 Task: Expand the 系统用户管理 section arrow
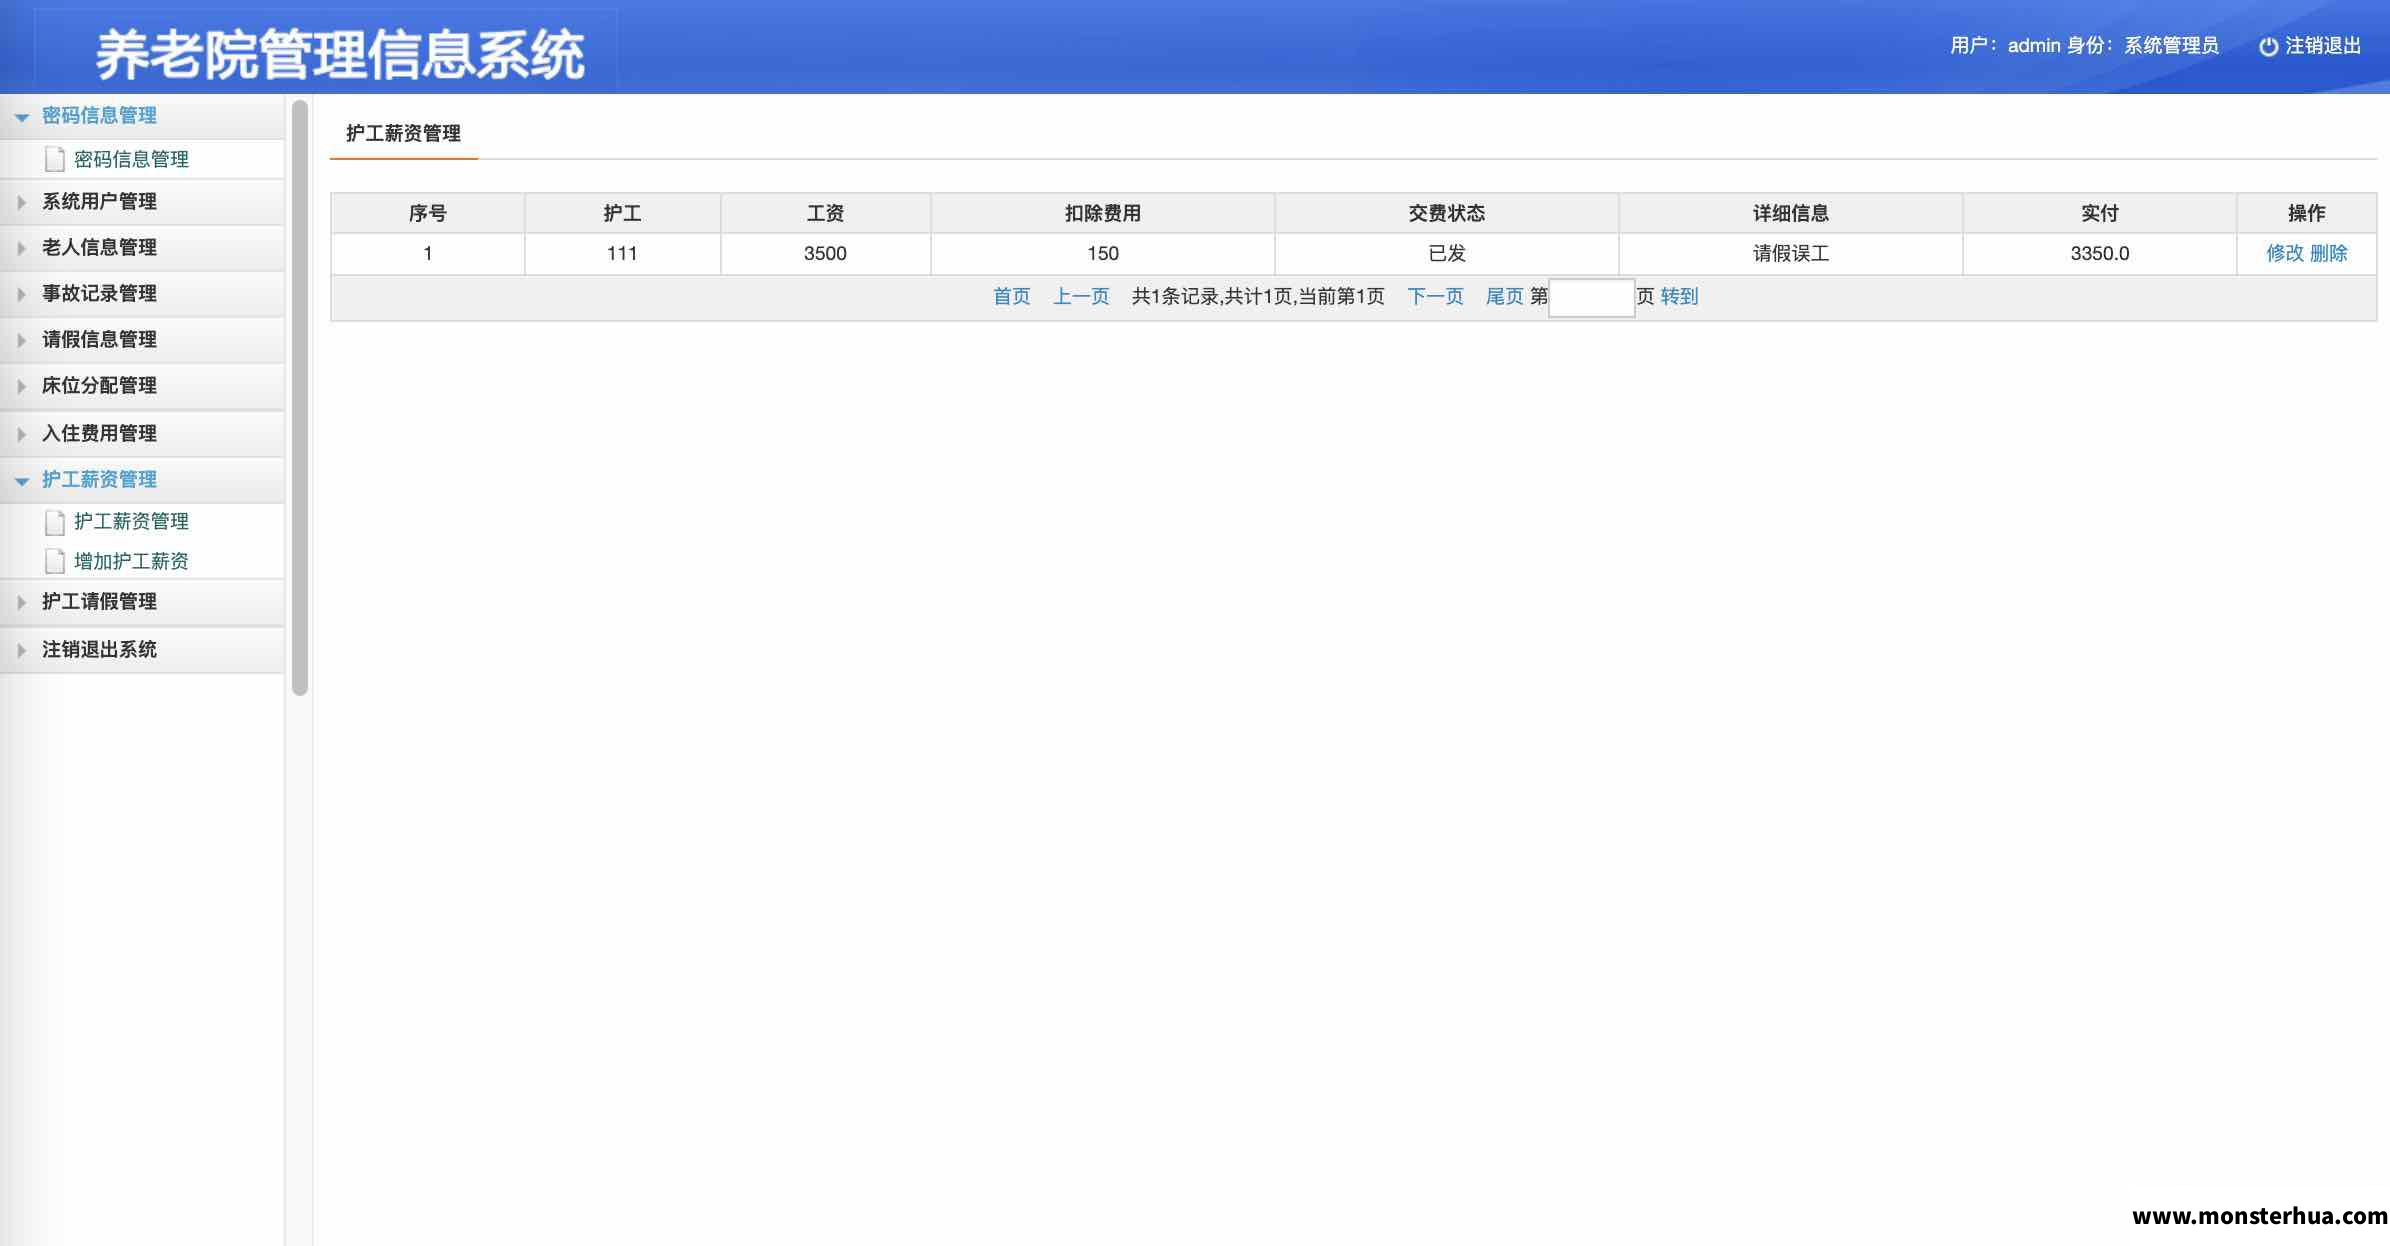coord(21,202)
